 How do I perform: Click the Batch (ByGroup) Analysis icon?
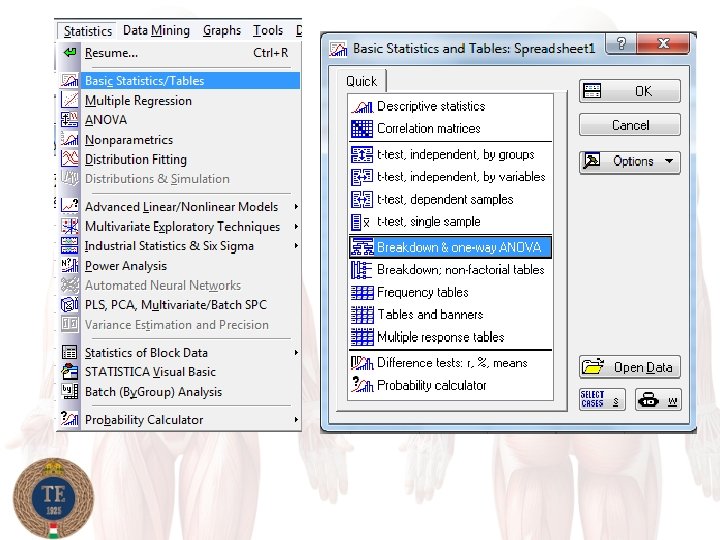tap(70, 391)
